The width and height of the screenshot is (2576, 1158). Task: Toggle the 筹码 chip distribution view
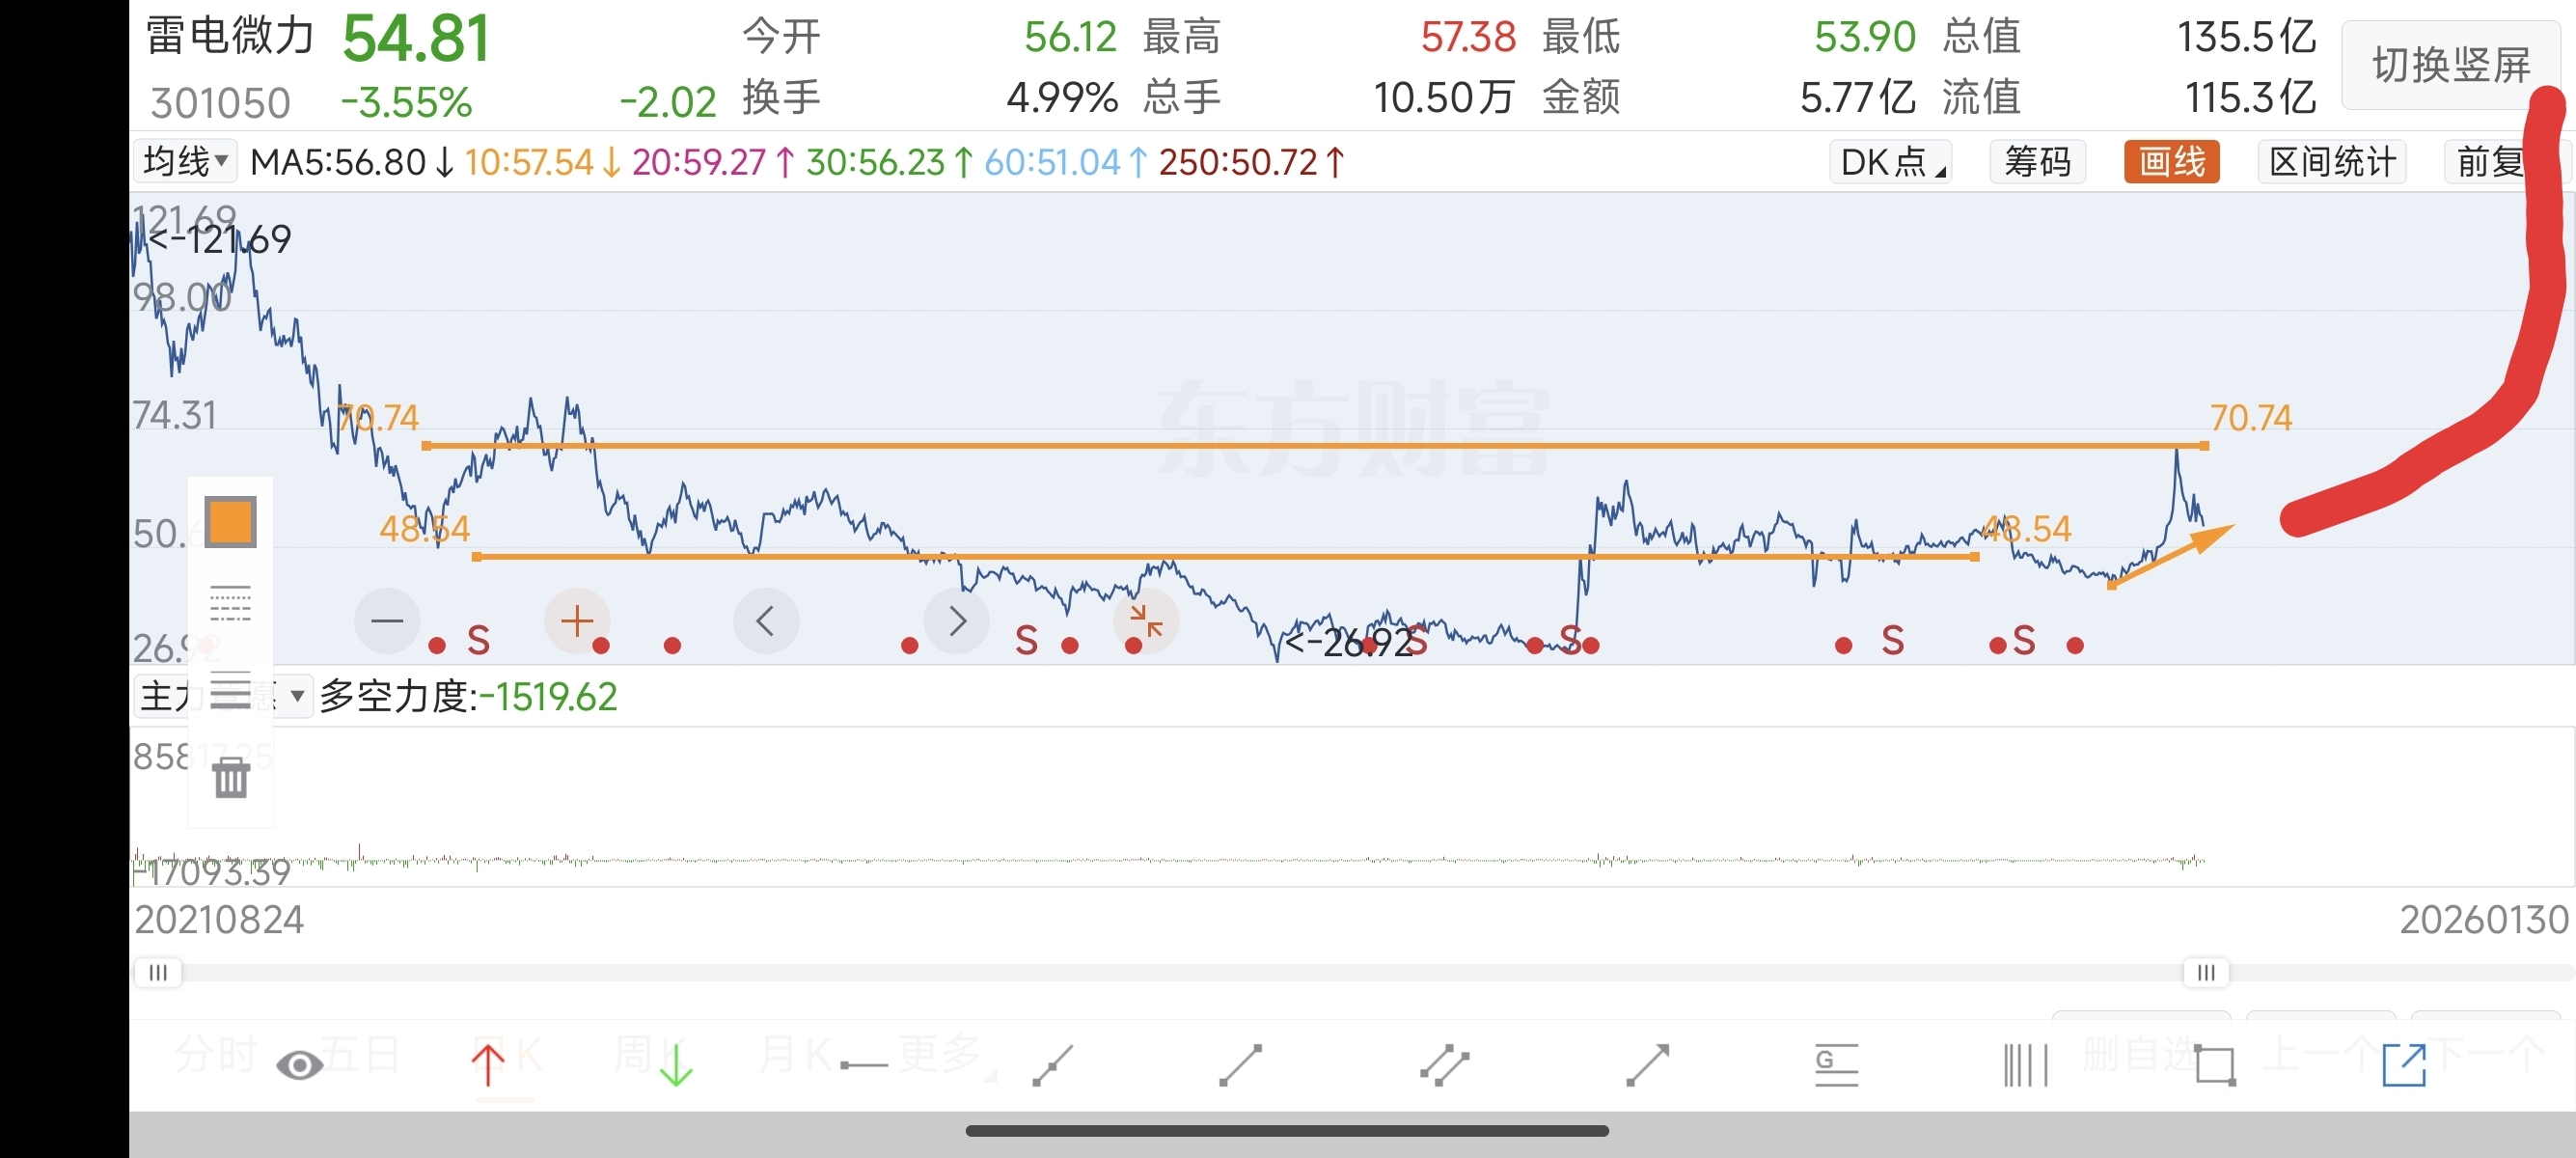point(2037,162)
